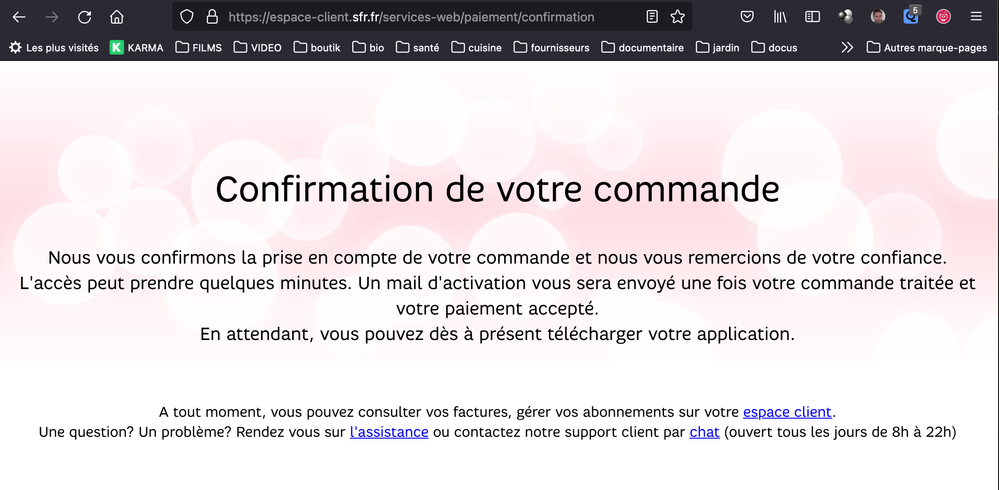
Task: Open the Pocket save icon
Action: (747, 17)
